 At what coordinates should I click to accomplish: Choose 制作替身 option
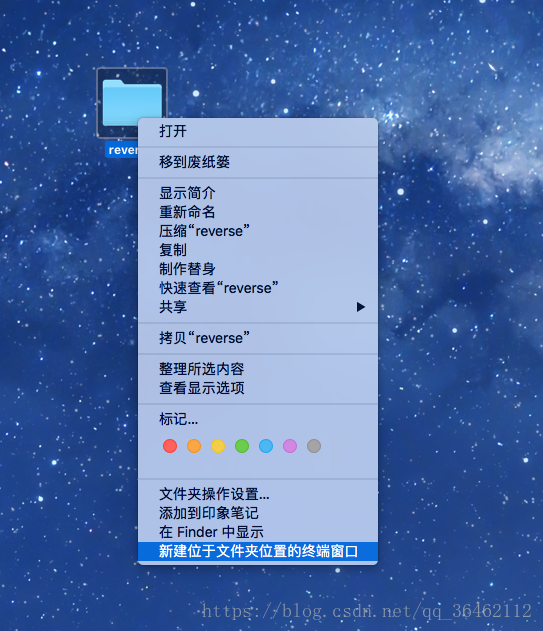tap(258, 269)
